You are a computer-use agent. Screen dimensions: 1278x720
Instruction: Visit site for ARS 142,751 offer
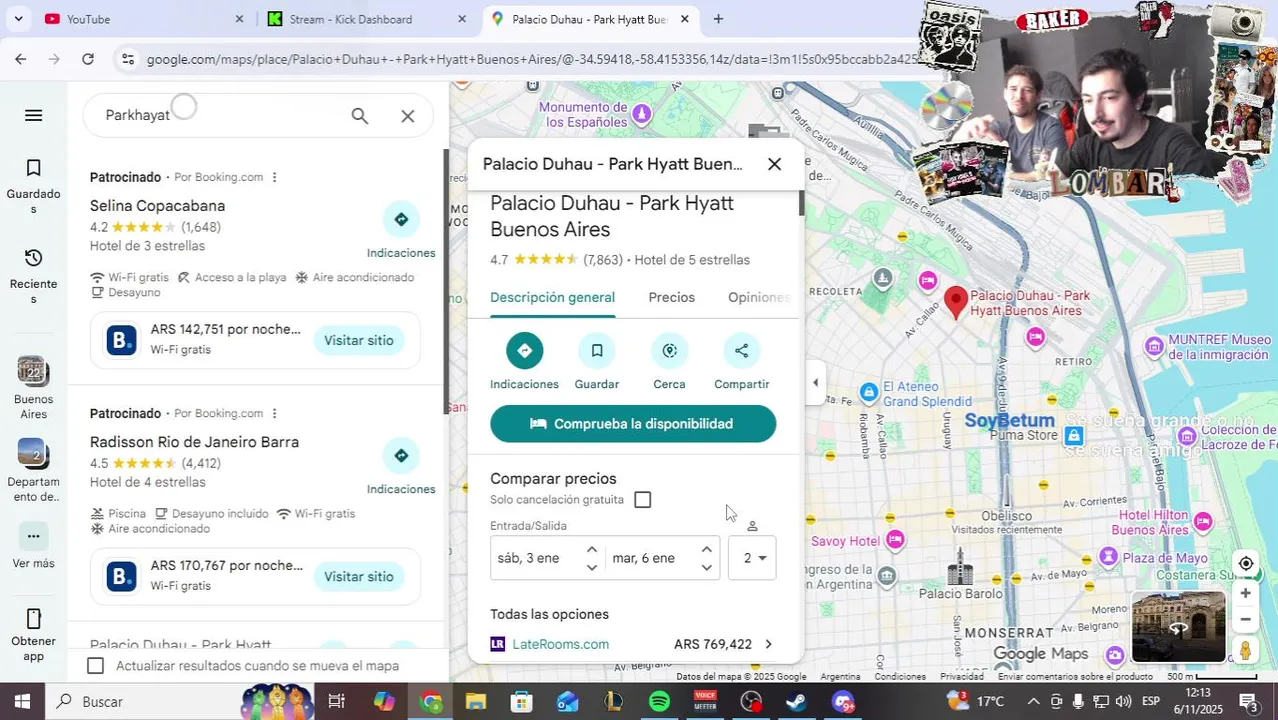tap(358, 341)
